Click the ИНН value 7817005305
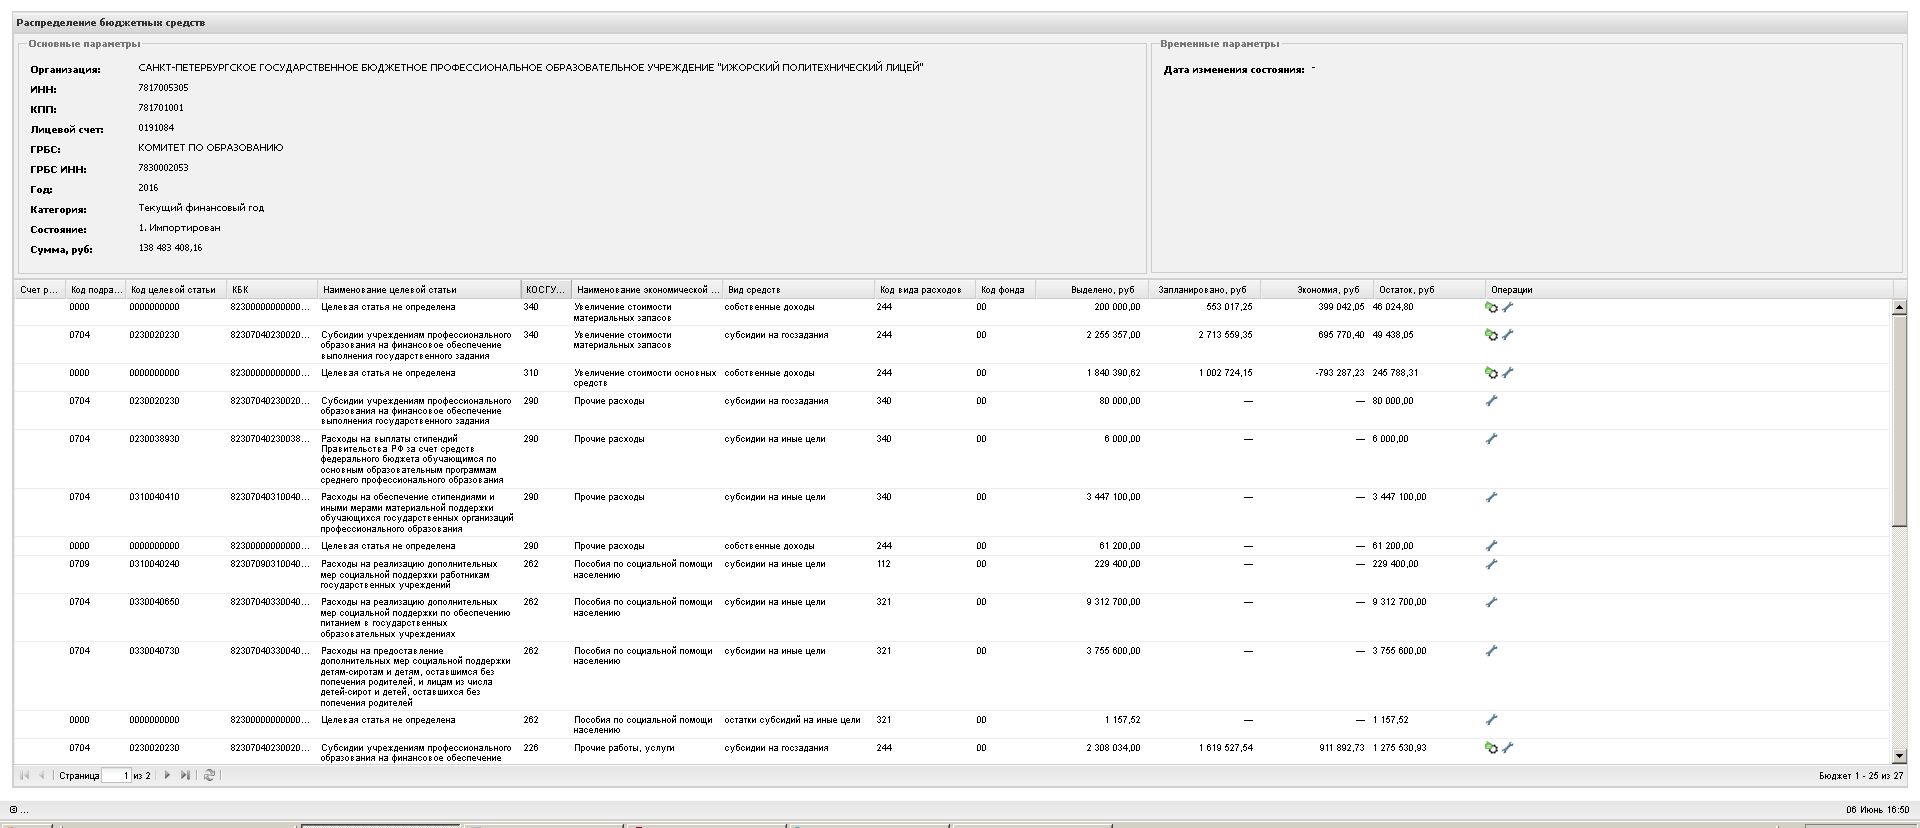Viewport: 1920px width, 828px height. click(163, 88)
